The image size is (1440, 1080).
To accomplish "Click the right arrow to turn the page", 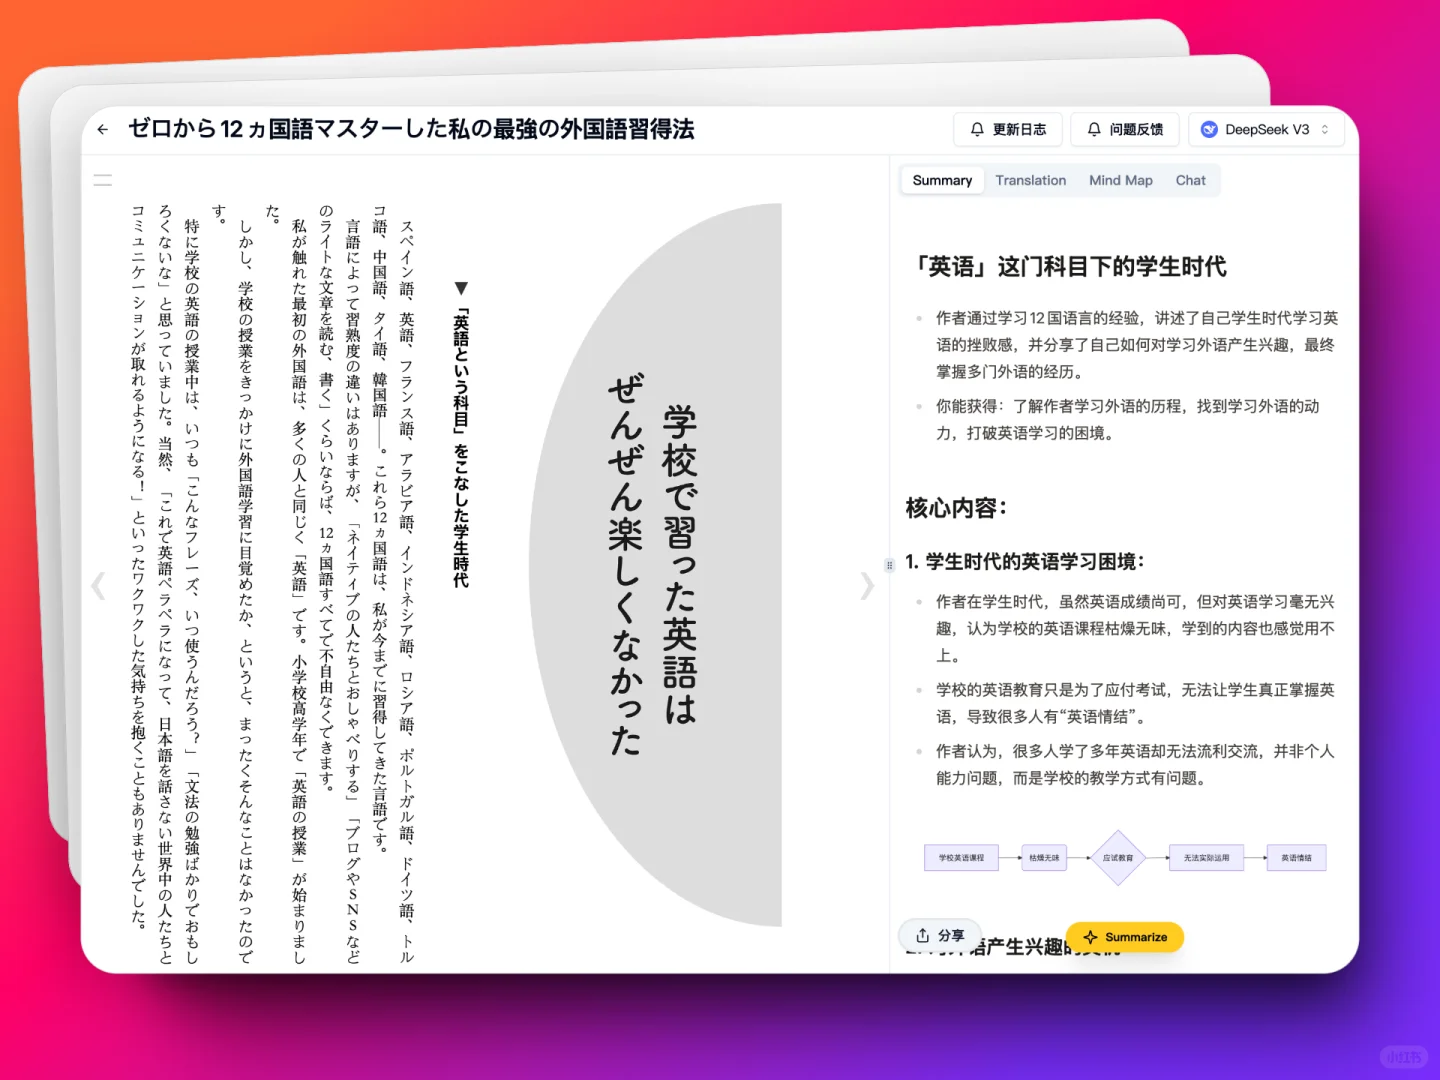I will [867, 586].
